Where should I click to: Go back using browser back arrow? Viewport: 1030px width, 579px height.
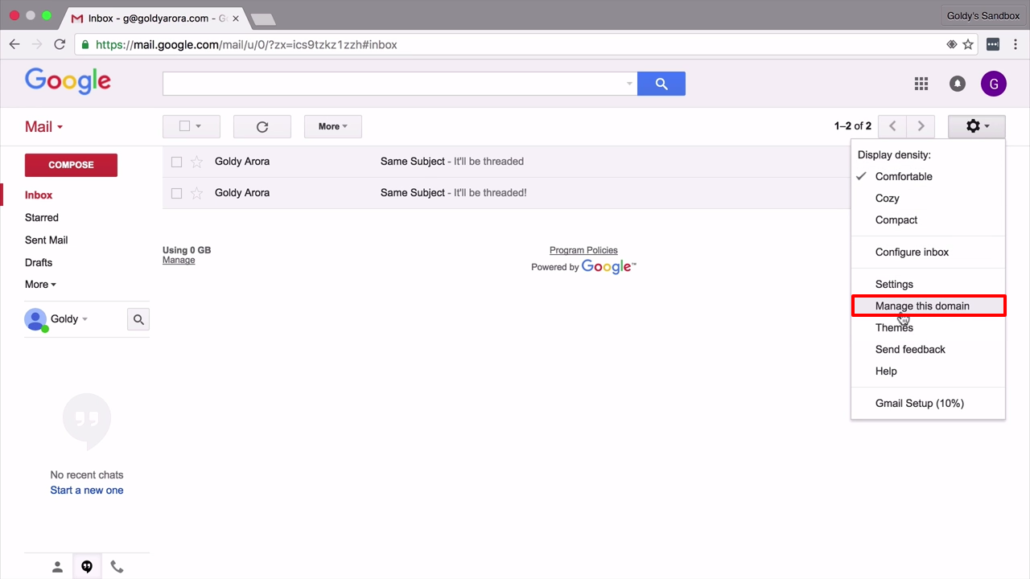coord(14,45)
